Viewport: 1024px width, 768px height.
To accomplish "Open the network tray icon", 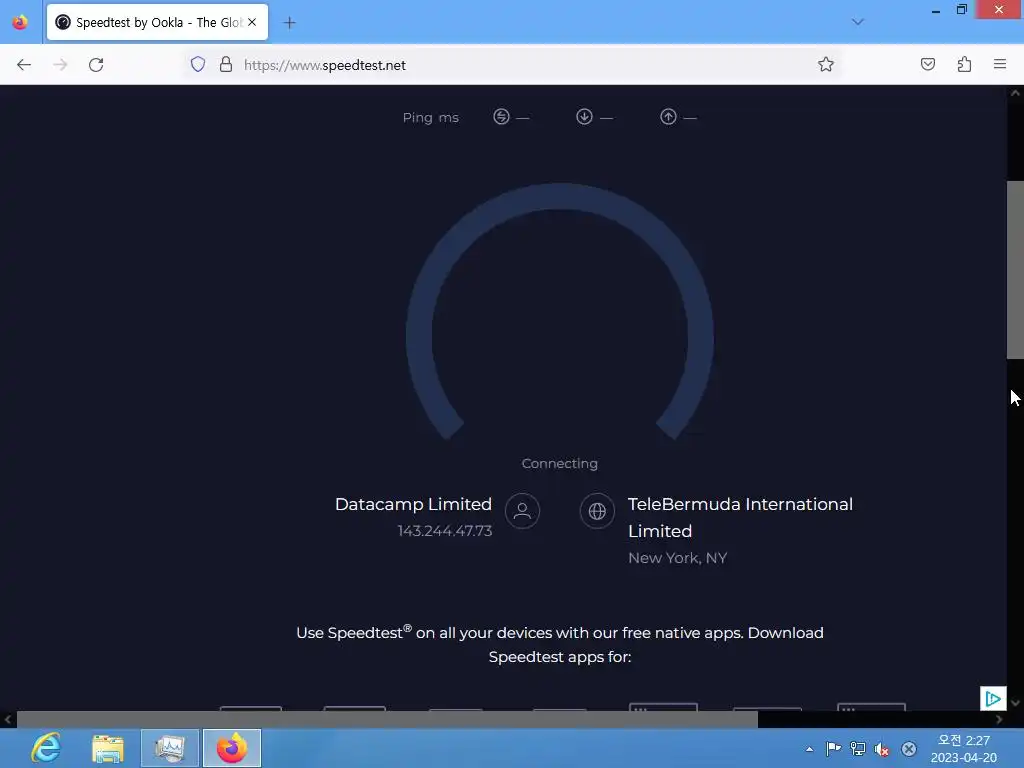I will tap(858, 749).
